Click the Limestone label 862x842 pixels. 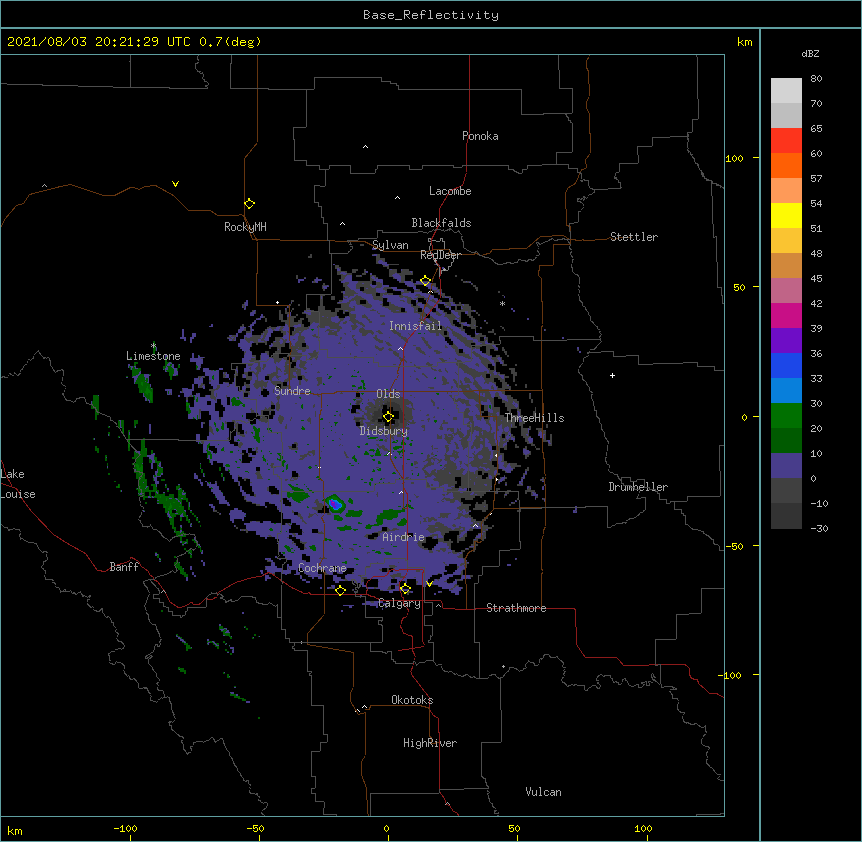point(153,356)
